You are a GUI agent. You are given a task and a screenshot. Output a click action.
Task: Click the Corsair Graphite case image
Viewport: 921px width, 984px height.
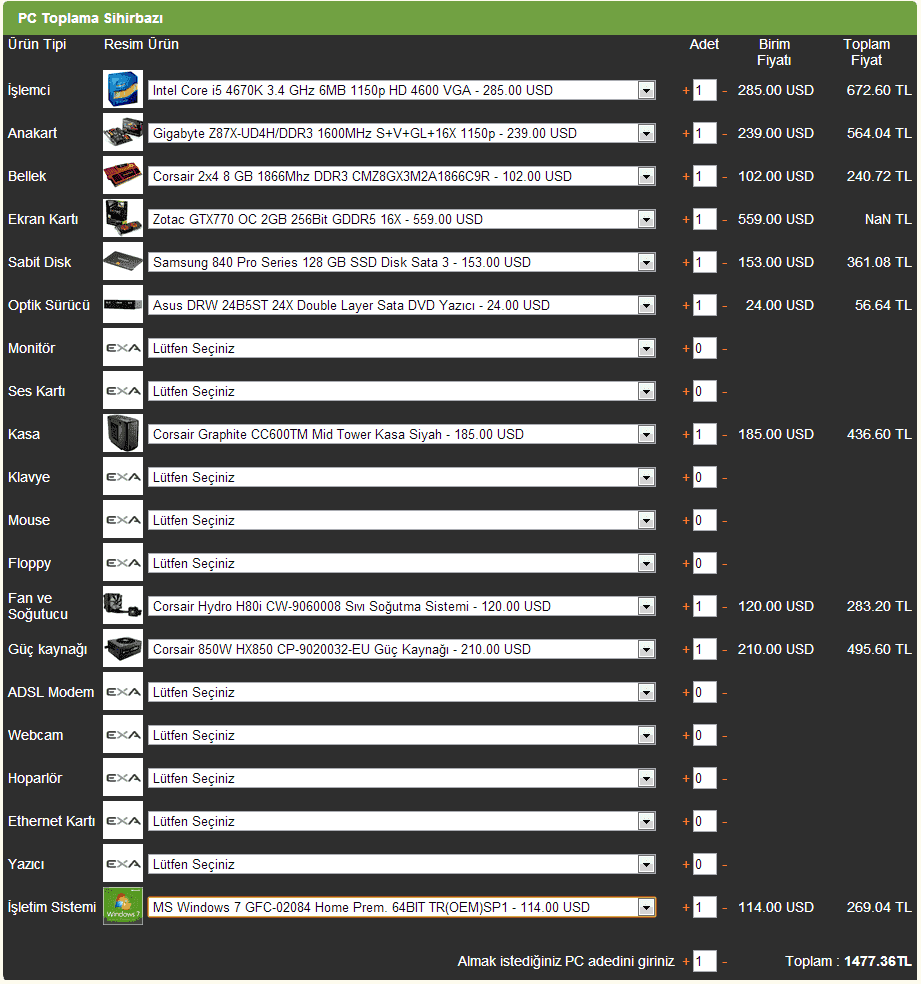[123, 434]
